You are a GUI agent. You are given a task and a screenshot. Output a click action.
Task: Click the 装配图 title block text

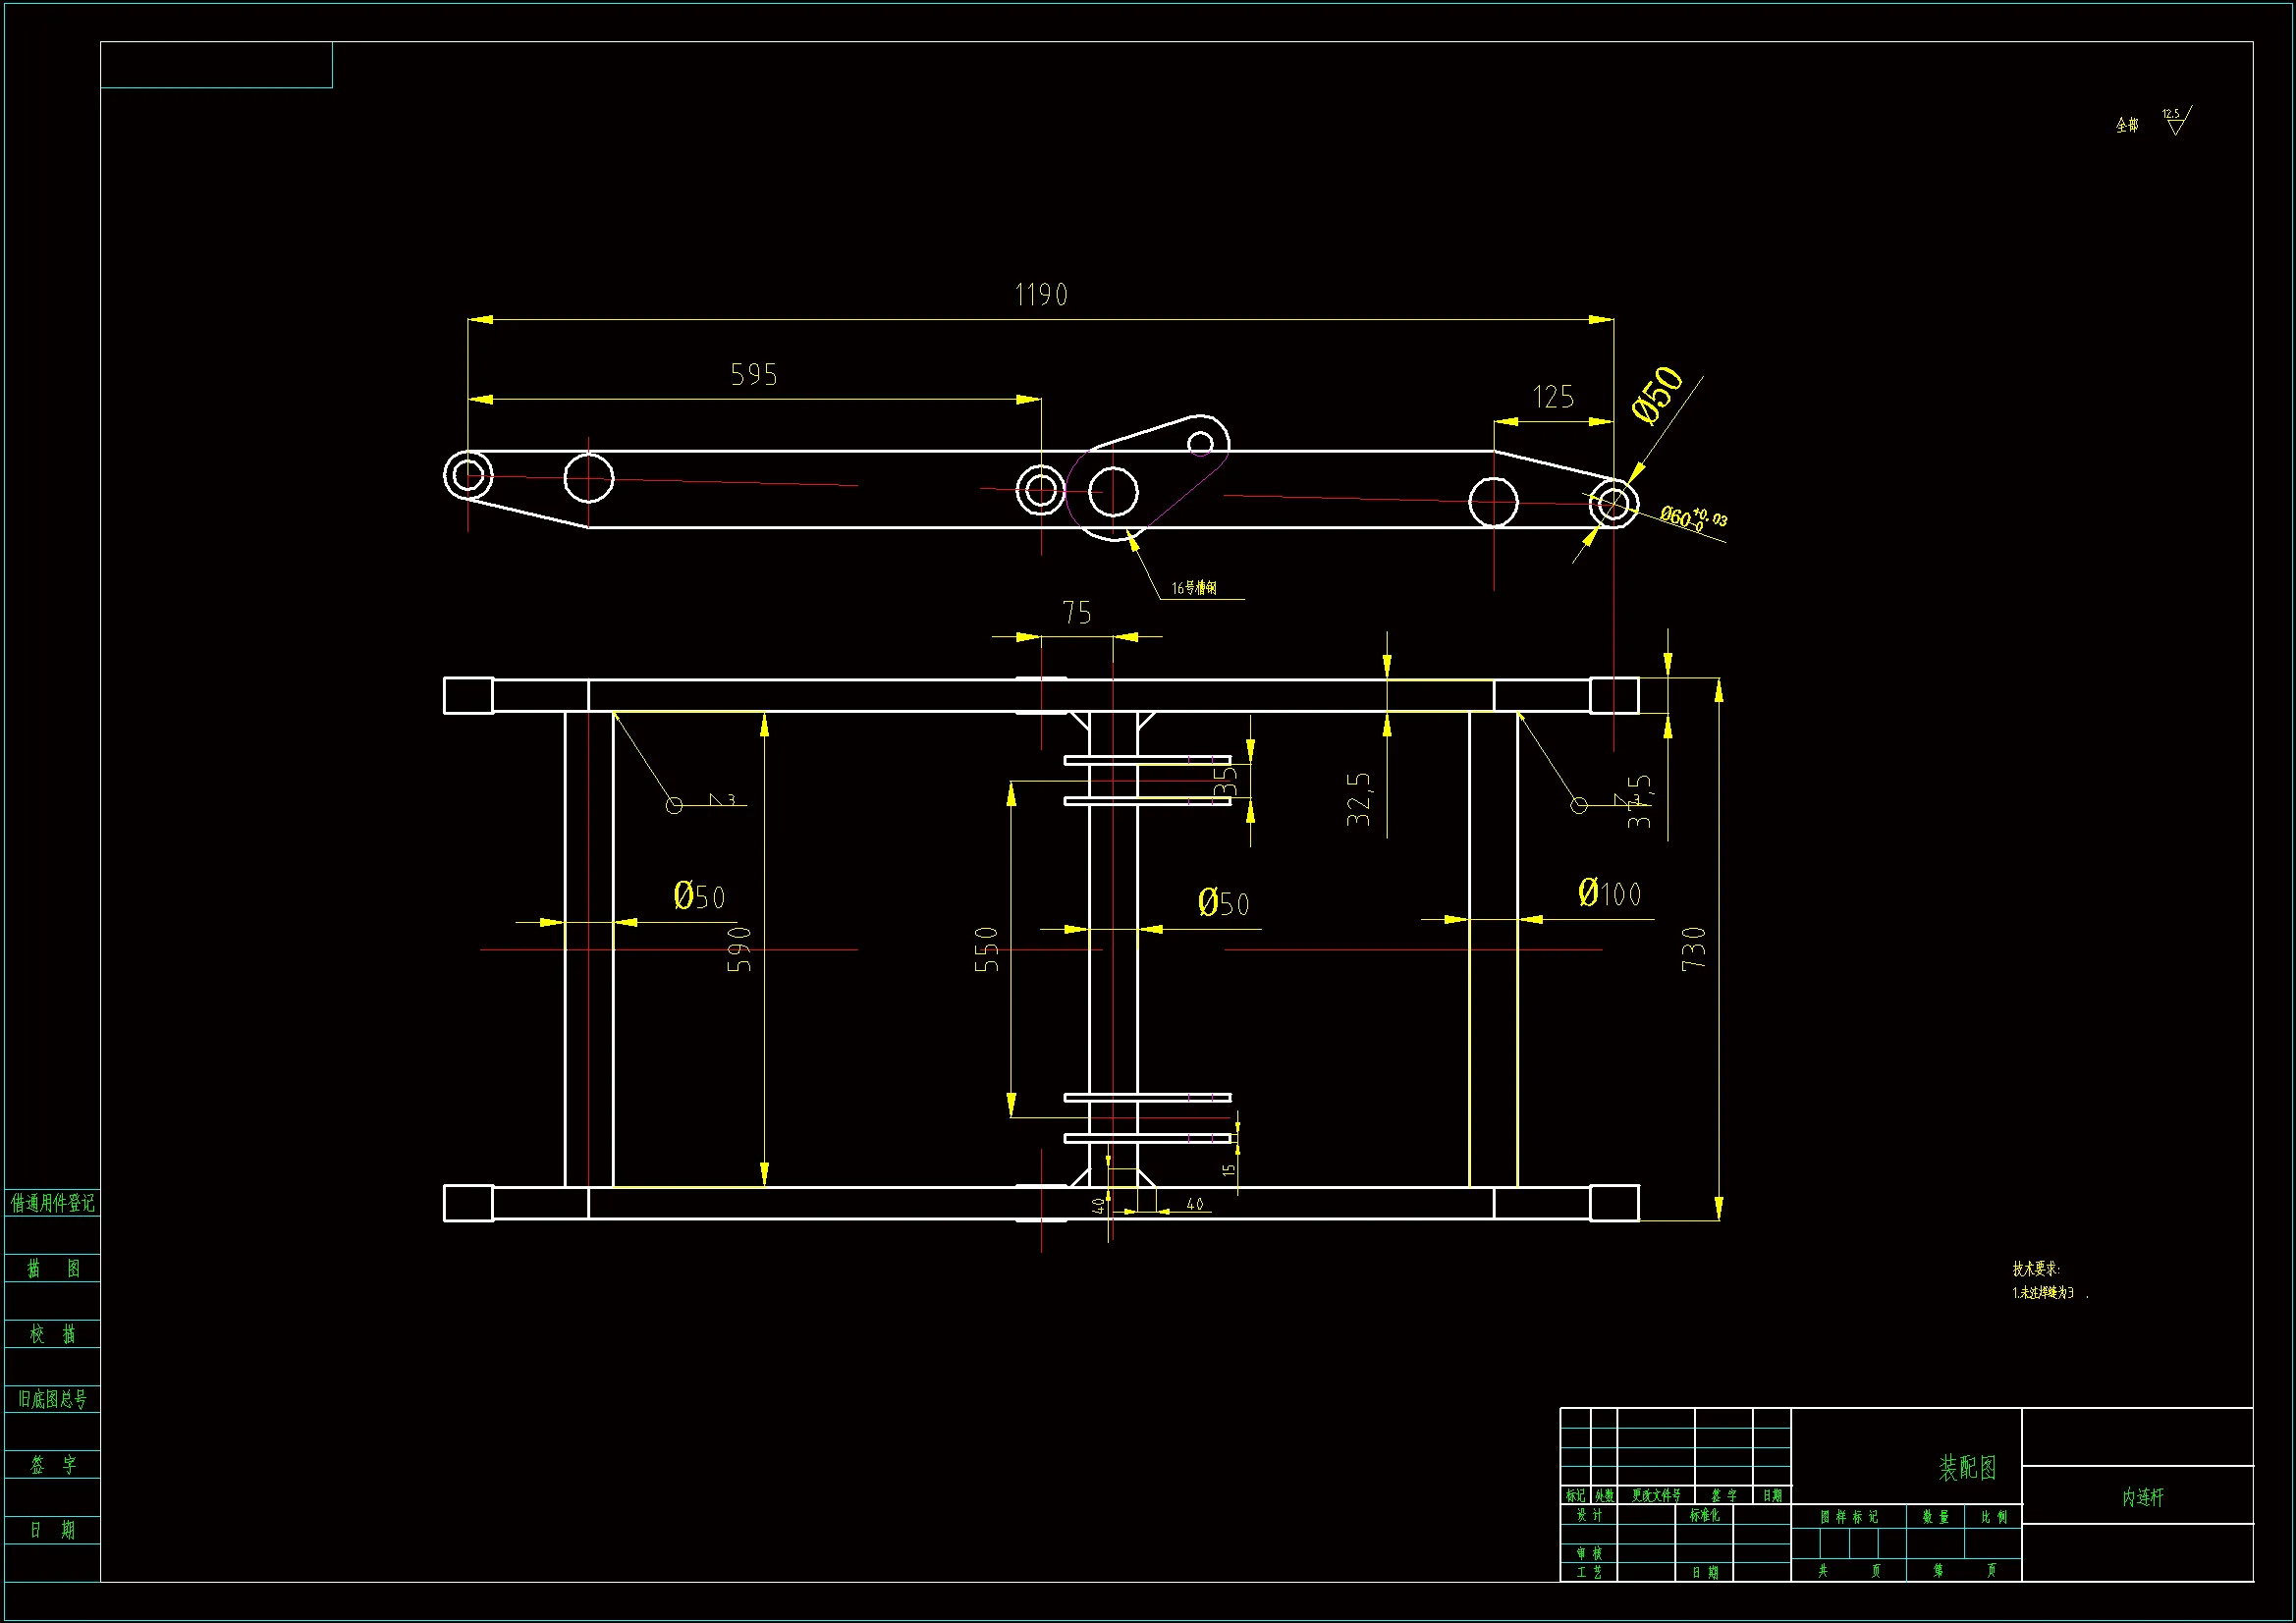coord(1967,1468)
